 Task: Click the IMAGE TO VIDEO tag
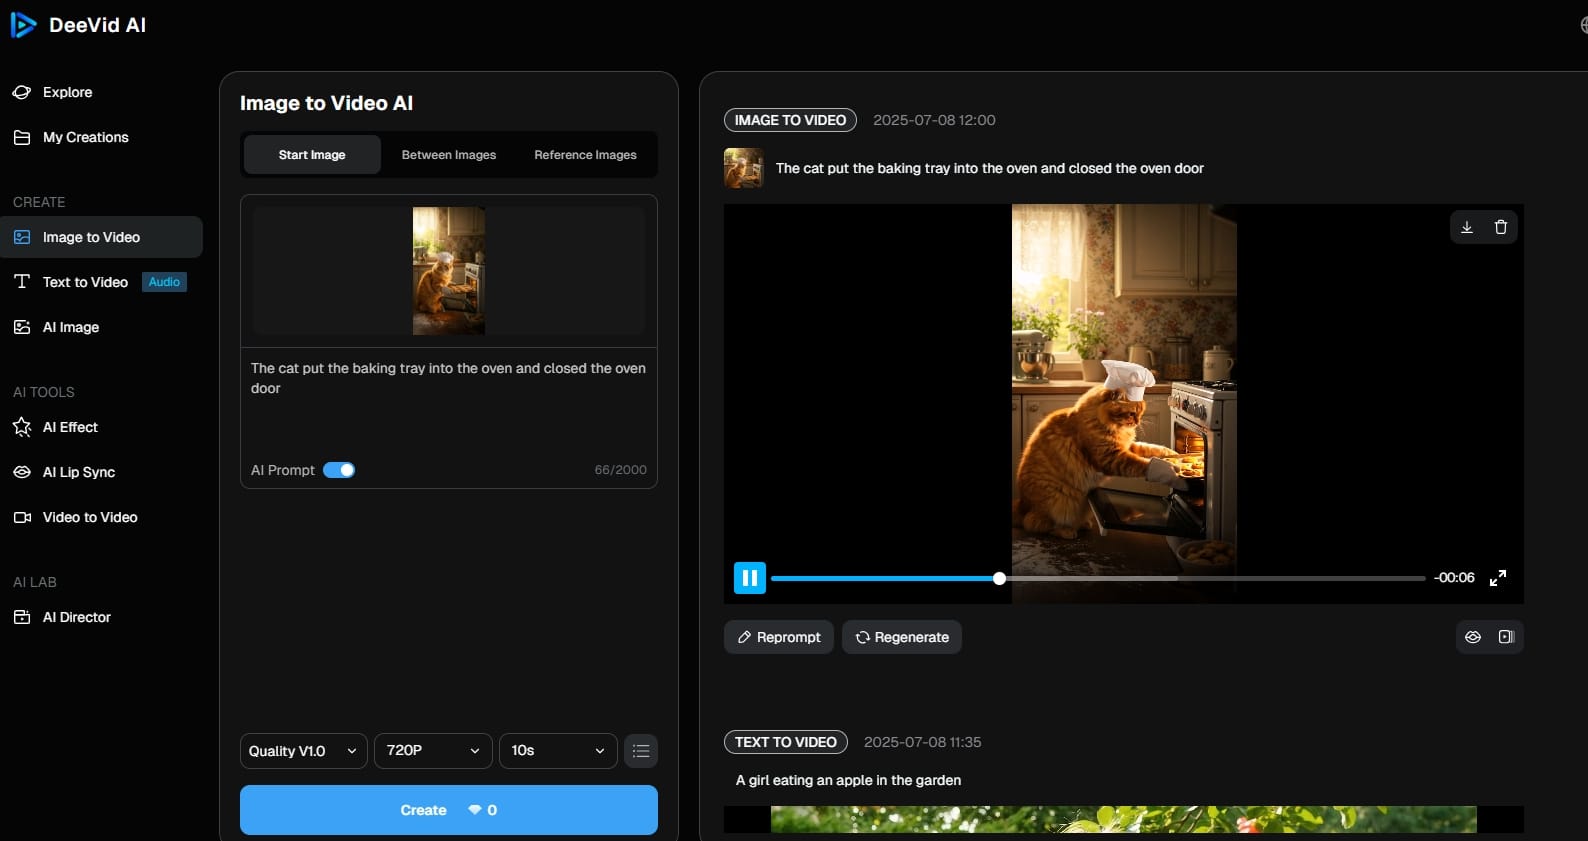click(790, 120)
